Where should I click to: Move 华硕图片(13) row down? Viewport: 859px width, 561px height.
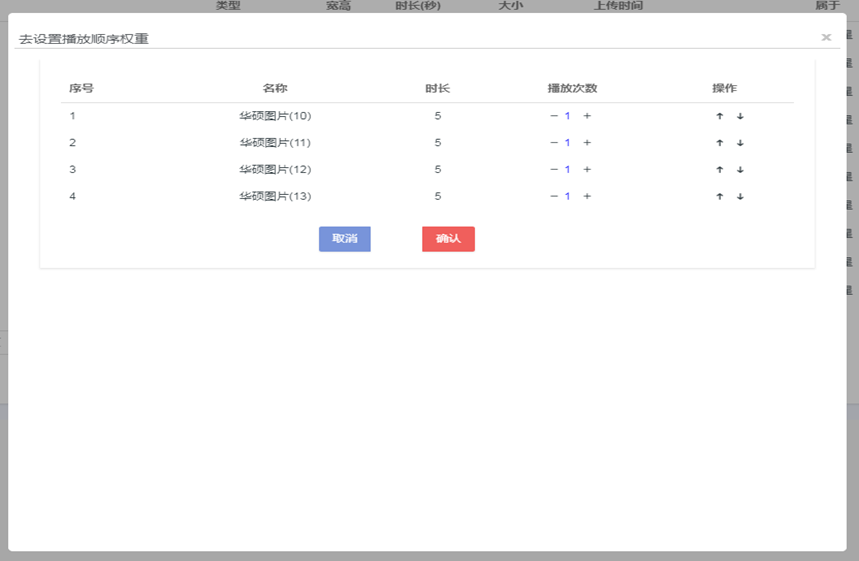[740, 197]
